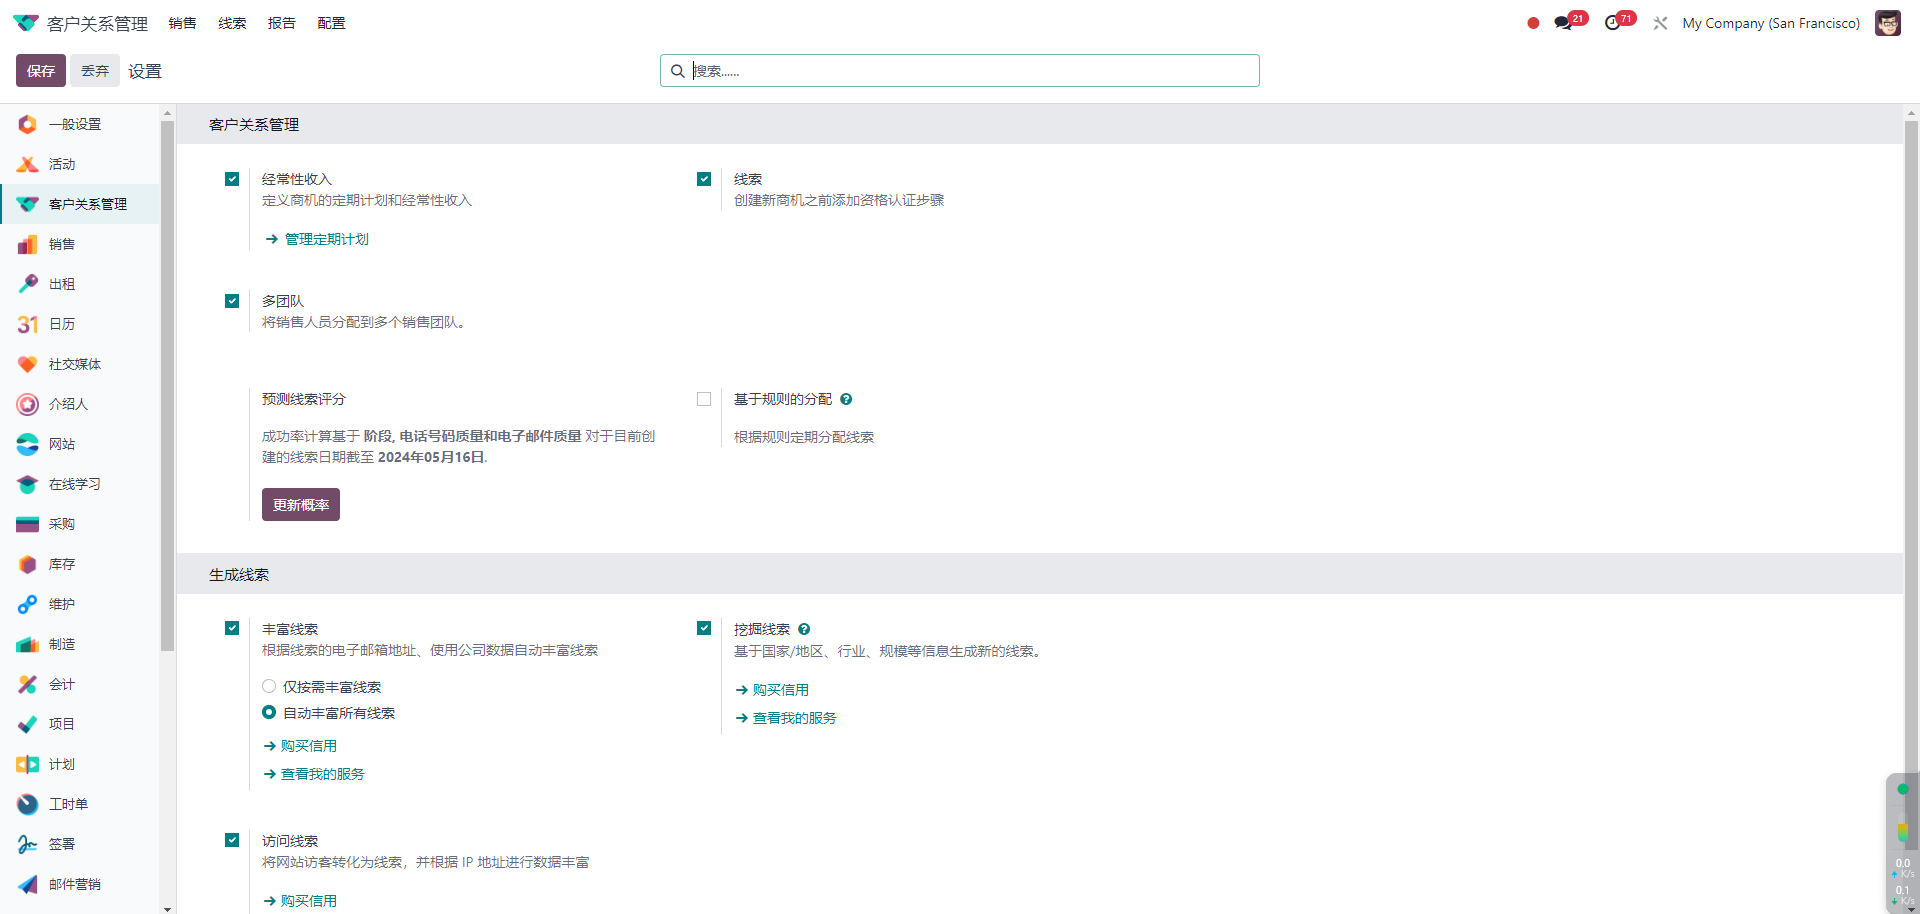Uncheck the 经常性收入 checkbox
The width and height of the screenshot is (1920, 914).
(232, 179)
